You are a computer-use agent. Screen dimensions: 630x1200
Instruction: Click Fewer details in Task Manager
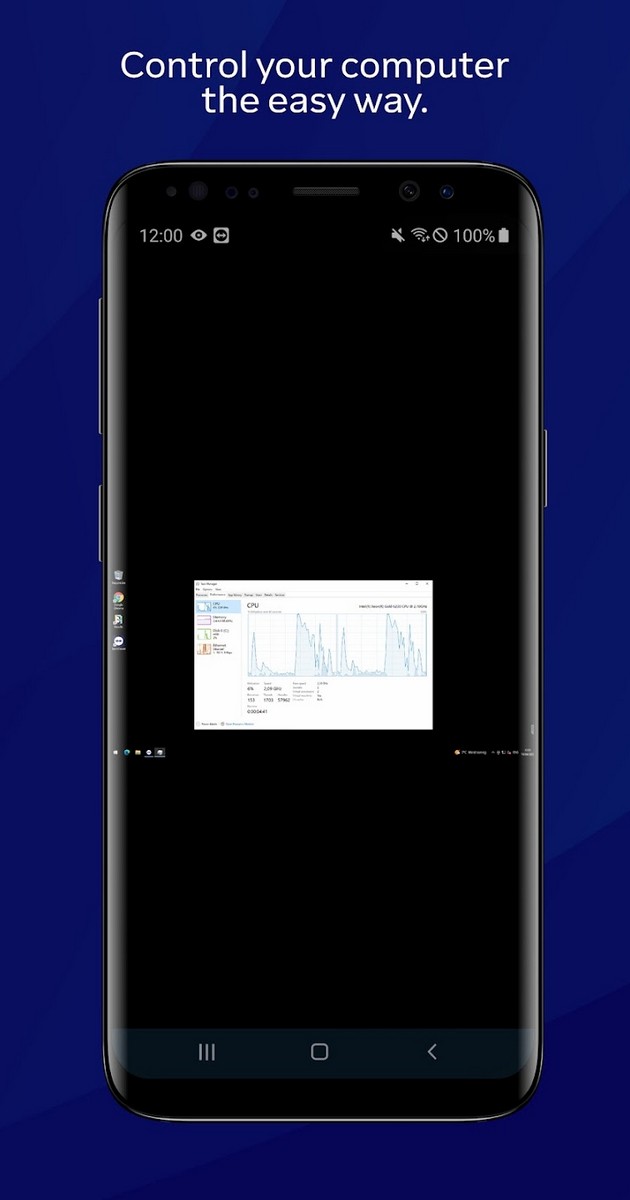(x=207, y=724)
